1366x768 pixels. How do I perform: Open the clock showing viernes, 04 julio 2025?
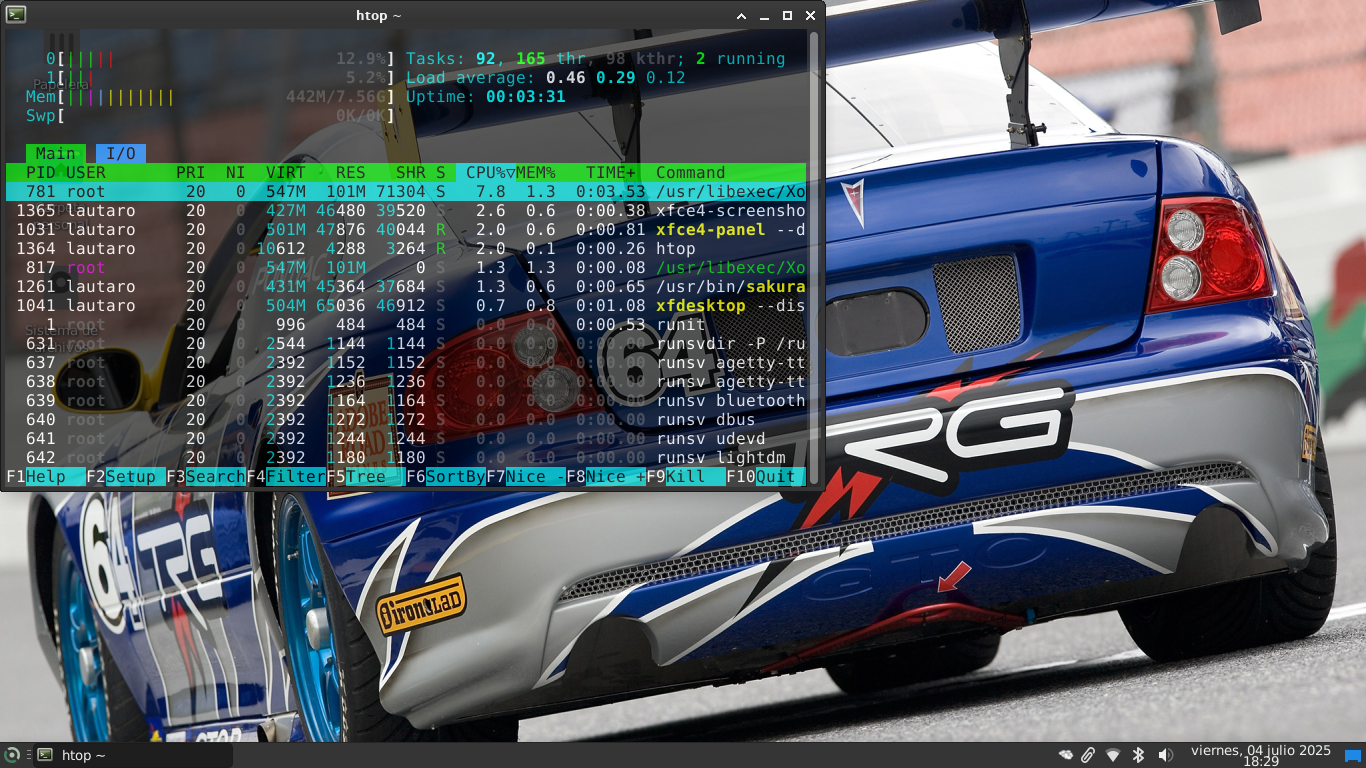tap(1261, 755)
